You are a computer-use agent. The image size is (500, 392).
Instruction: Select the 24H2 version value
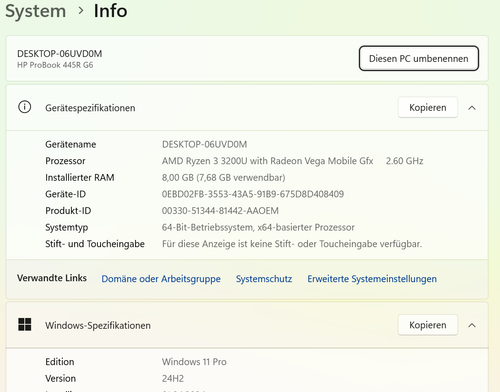173,378
